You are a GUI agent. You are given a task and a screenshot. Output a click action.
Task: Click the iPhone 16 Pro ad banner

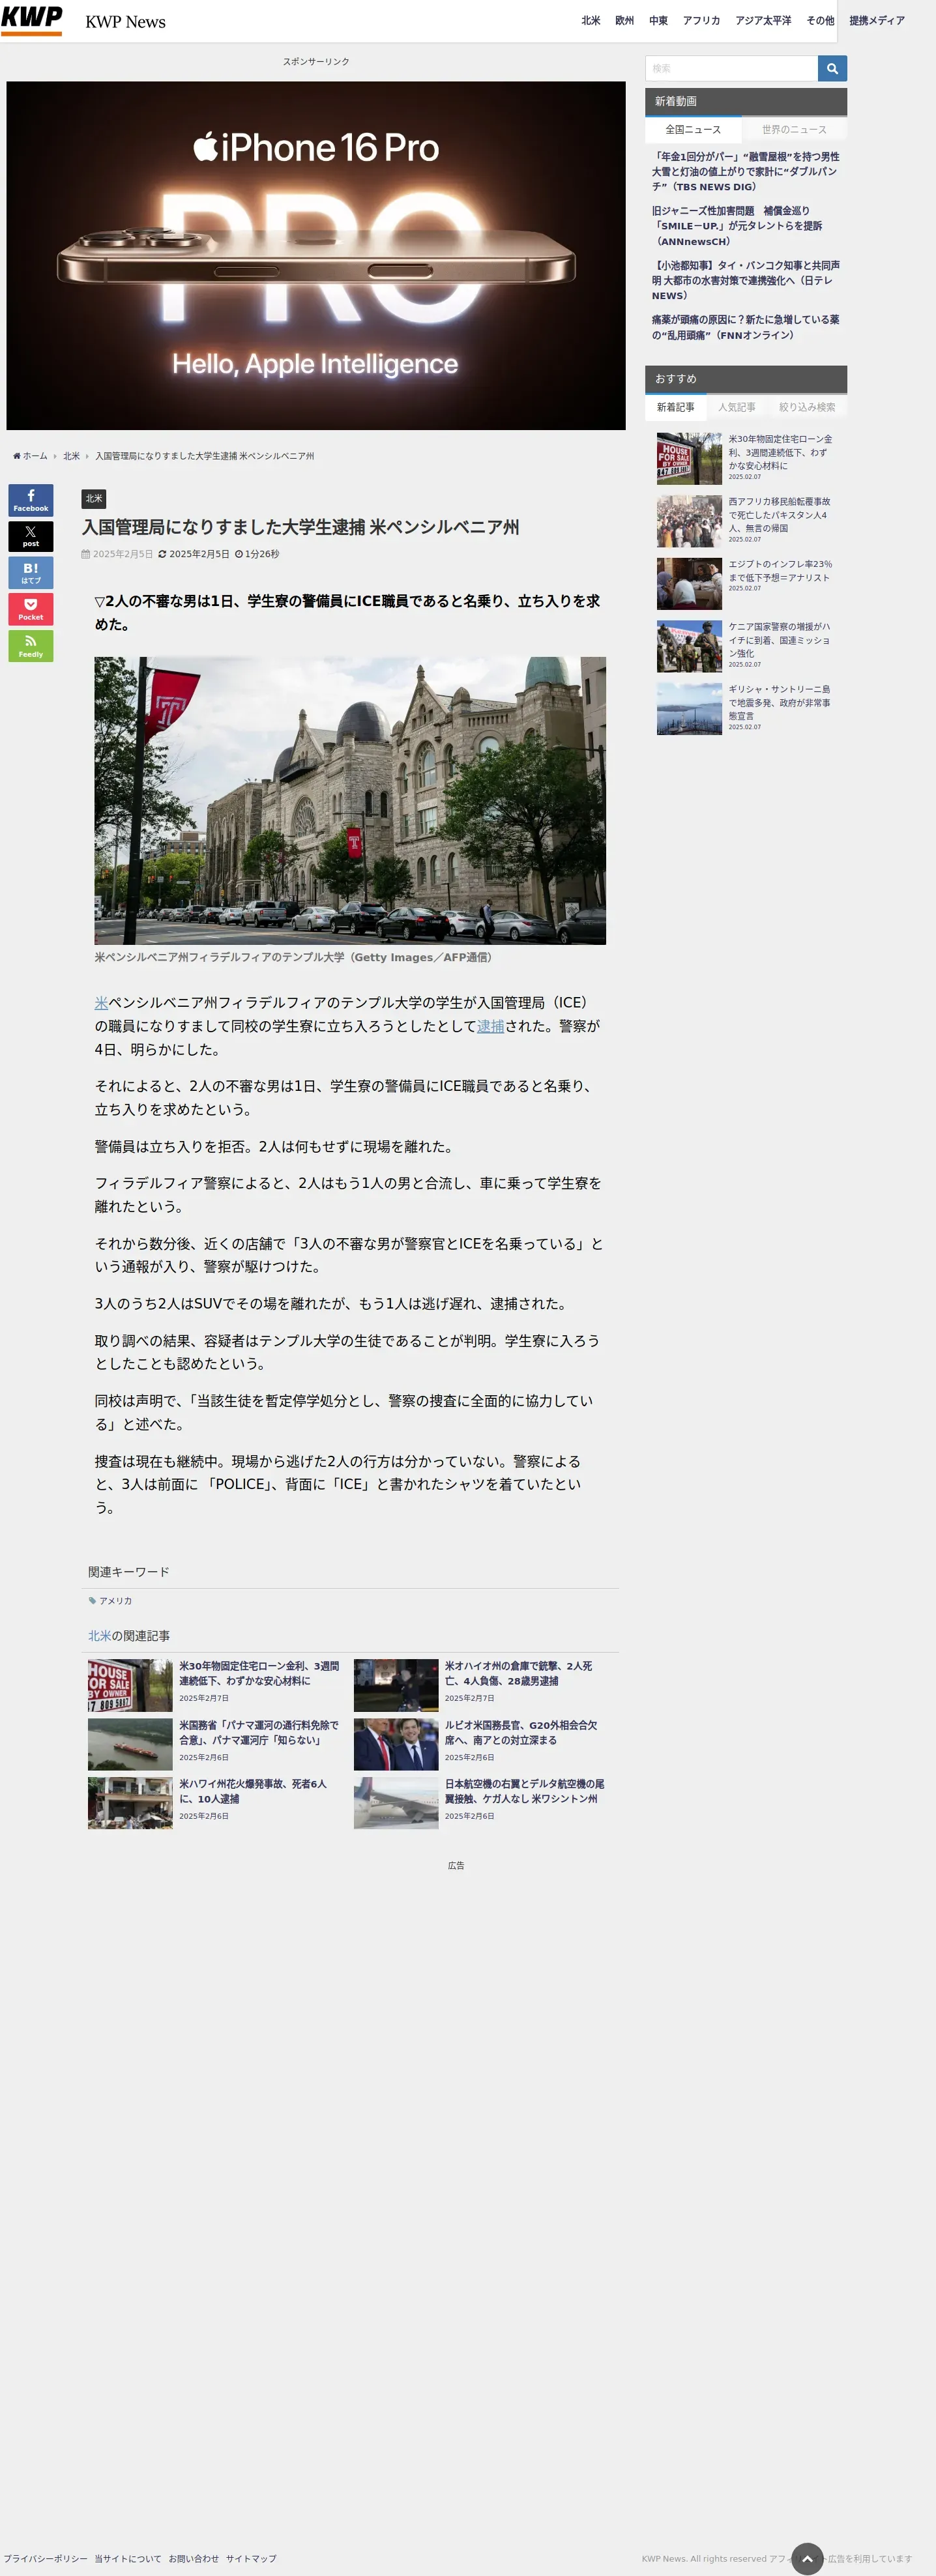(316, 256)
